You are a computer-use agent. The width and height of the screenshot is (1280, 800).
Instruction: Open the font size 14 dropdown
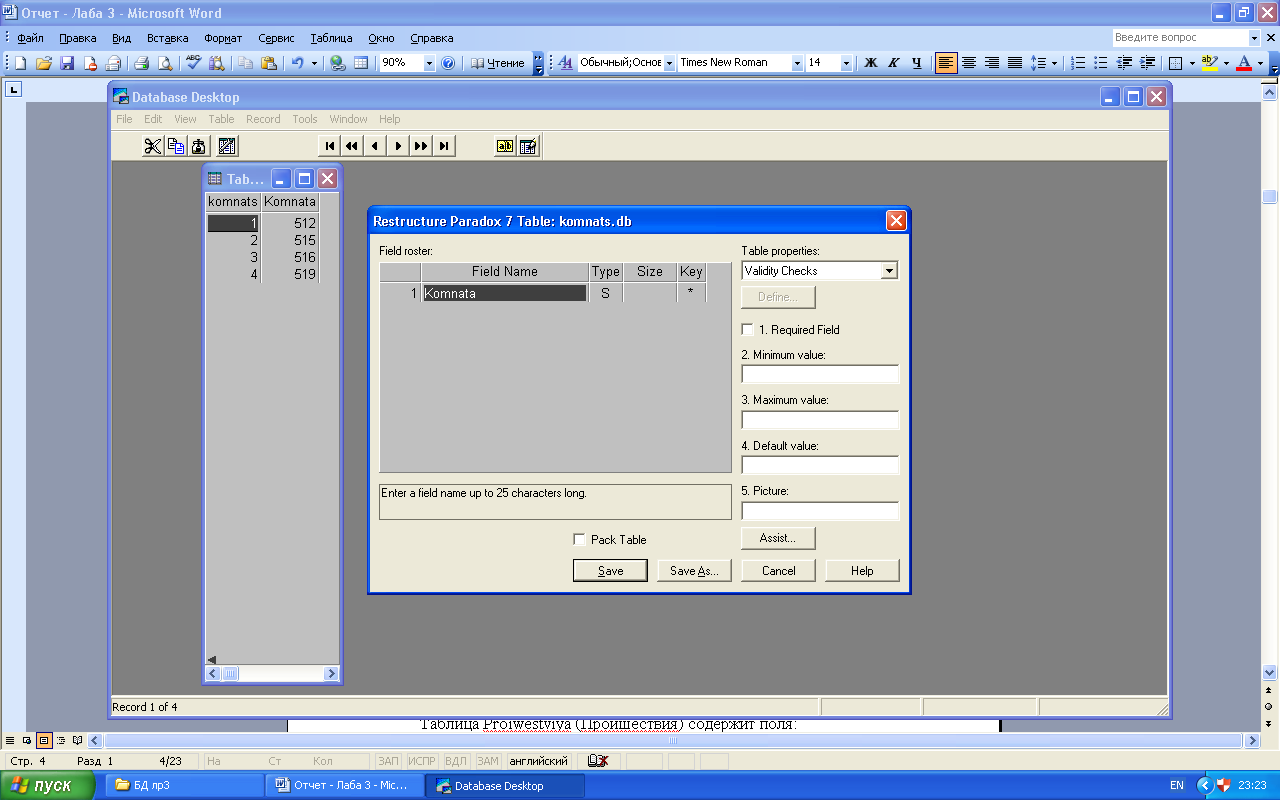(846, 63)
